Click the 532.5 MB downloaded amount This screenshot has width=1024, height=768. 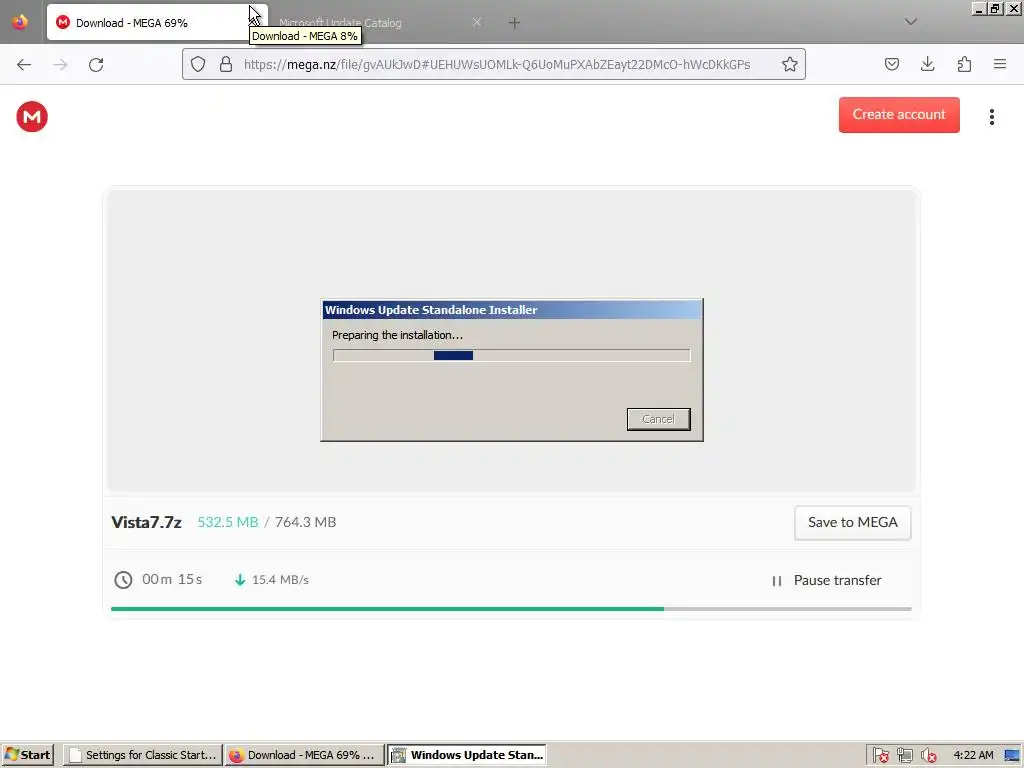228,522
